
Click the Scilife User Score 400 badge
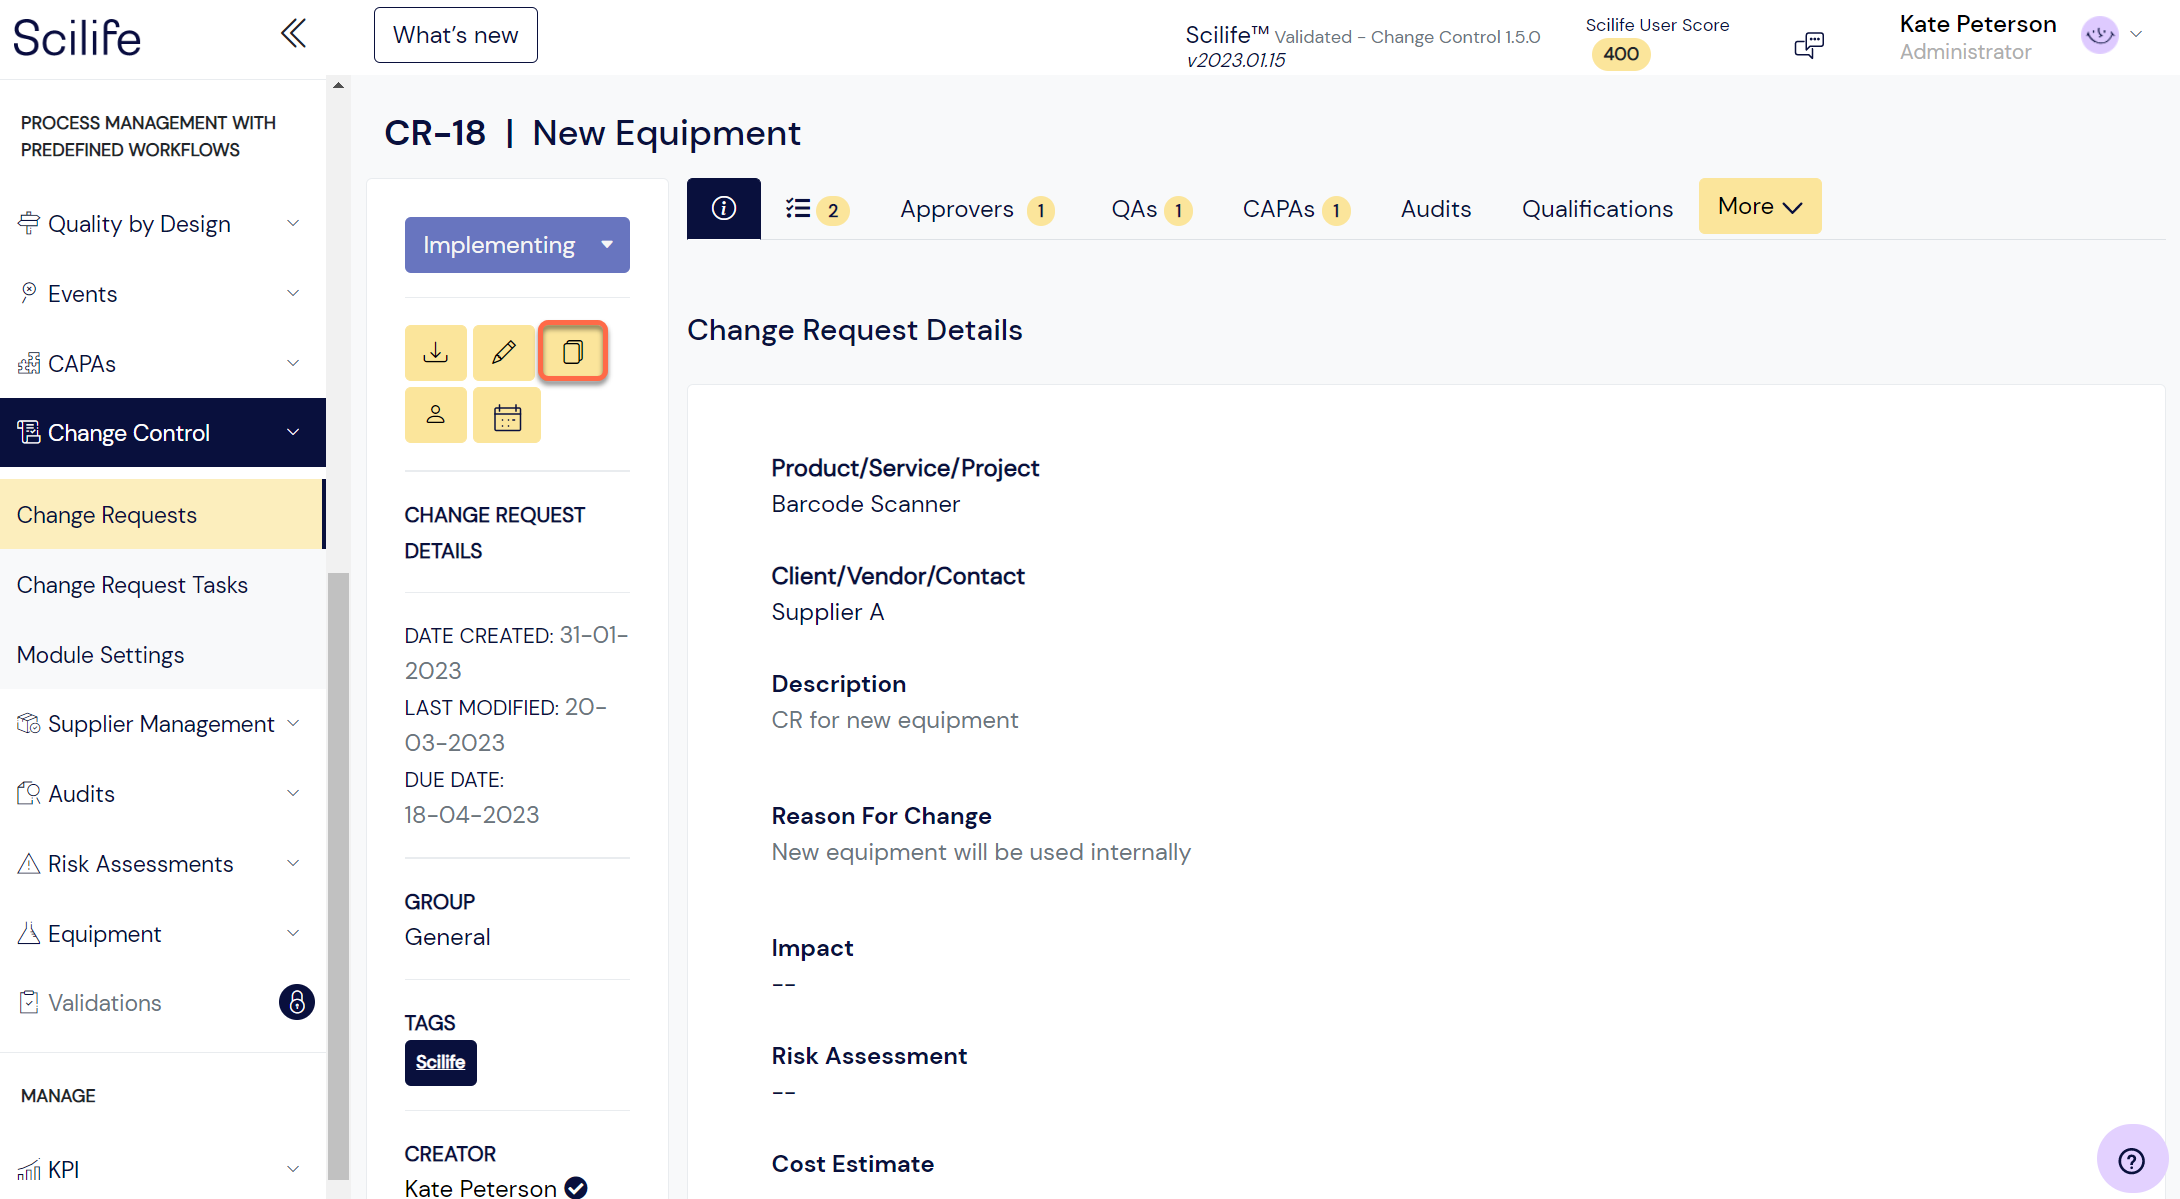pos(1621,54)
